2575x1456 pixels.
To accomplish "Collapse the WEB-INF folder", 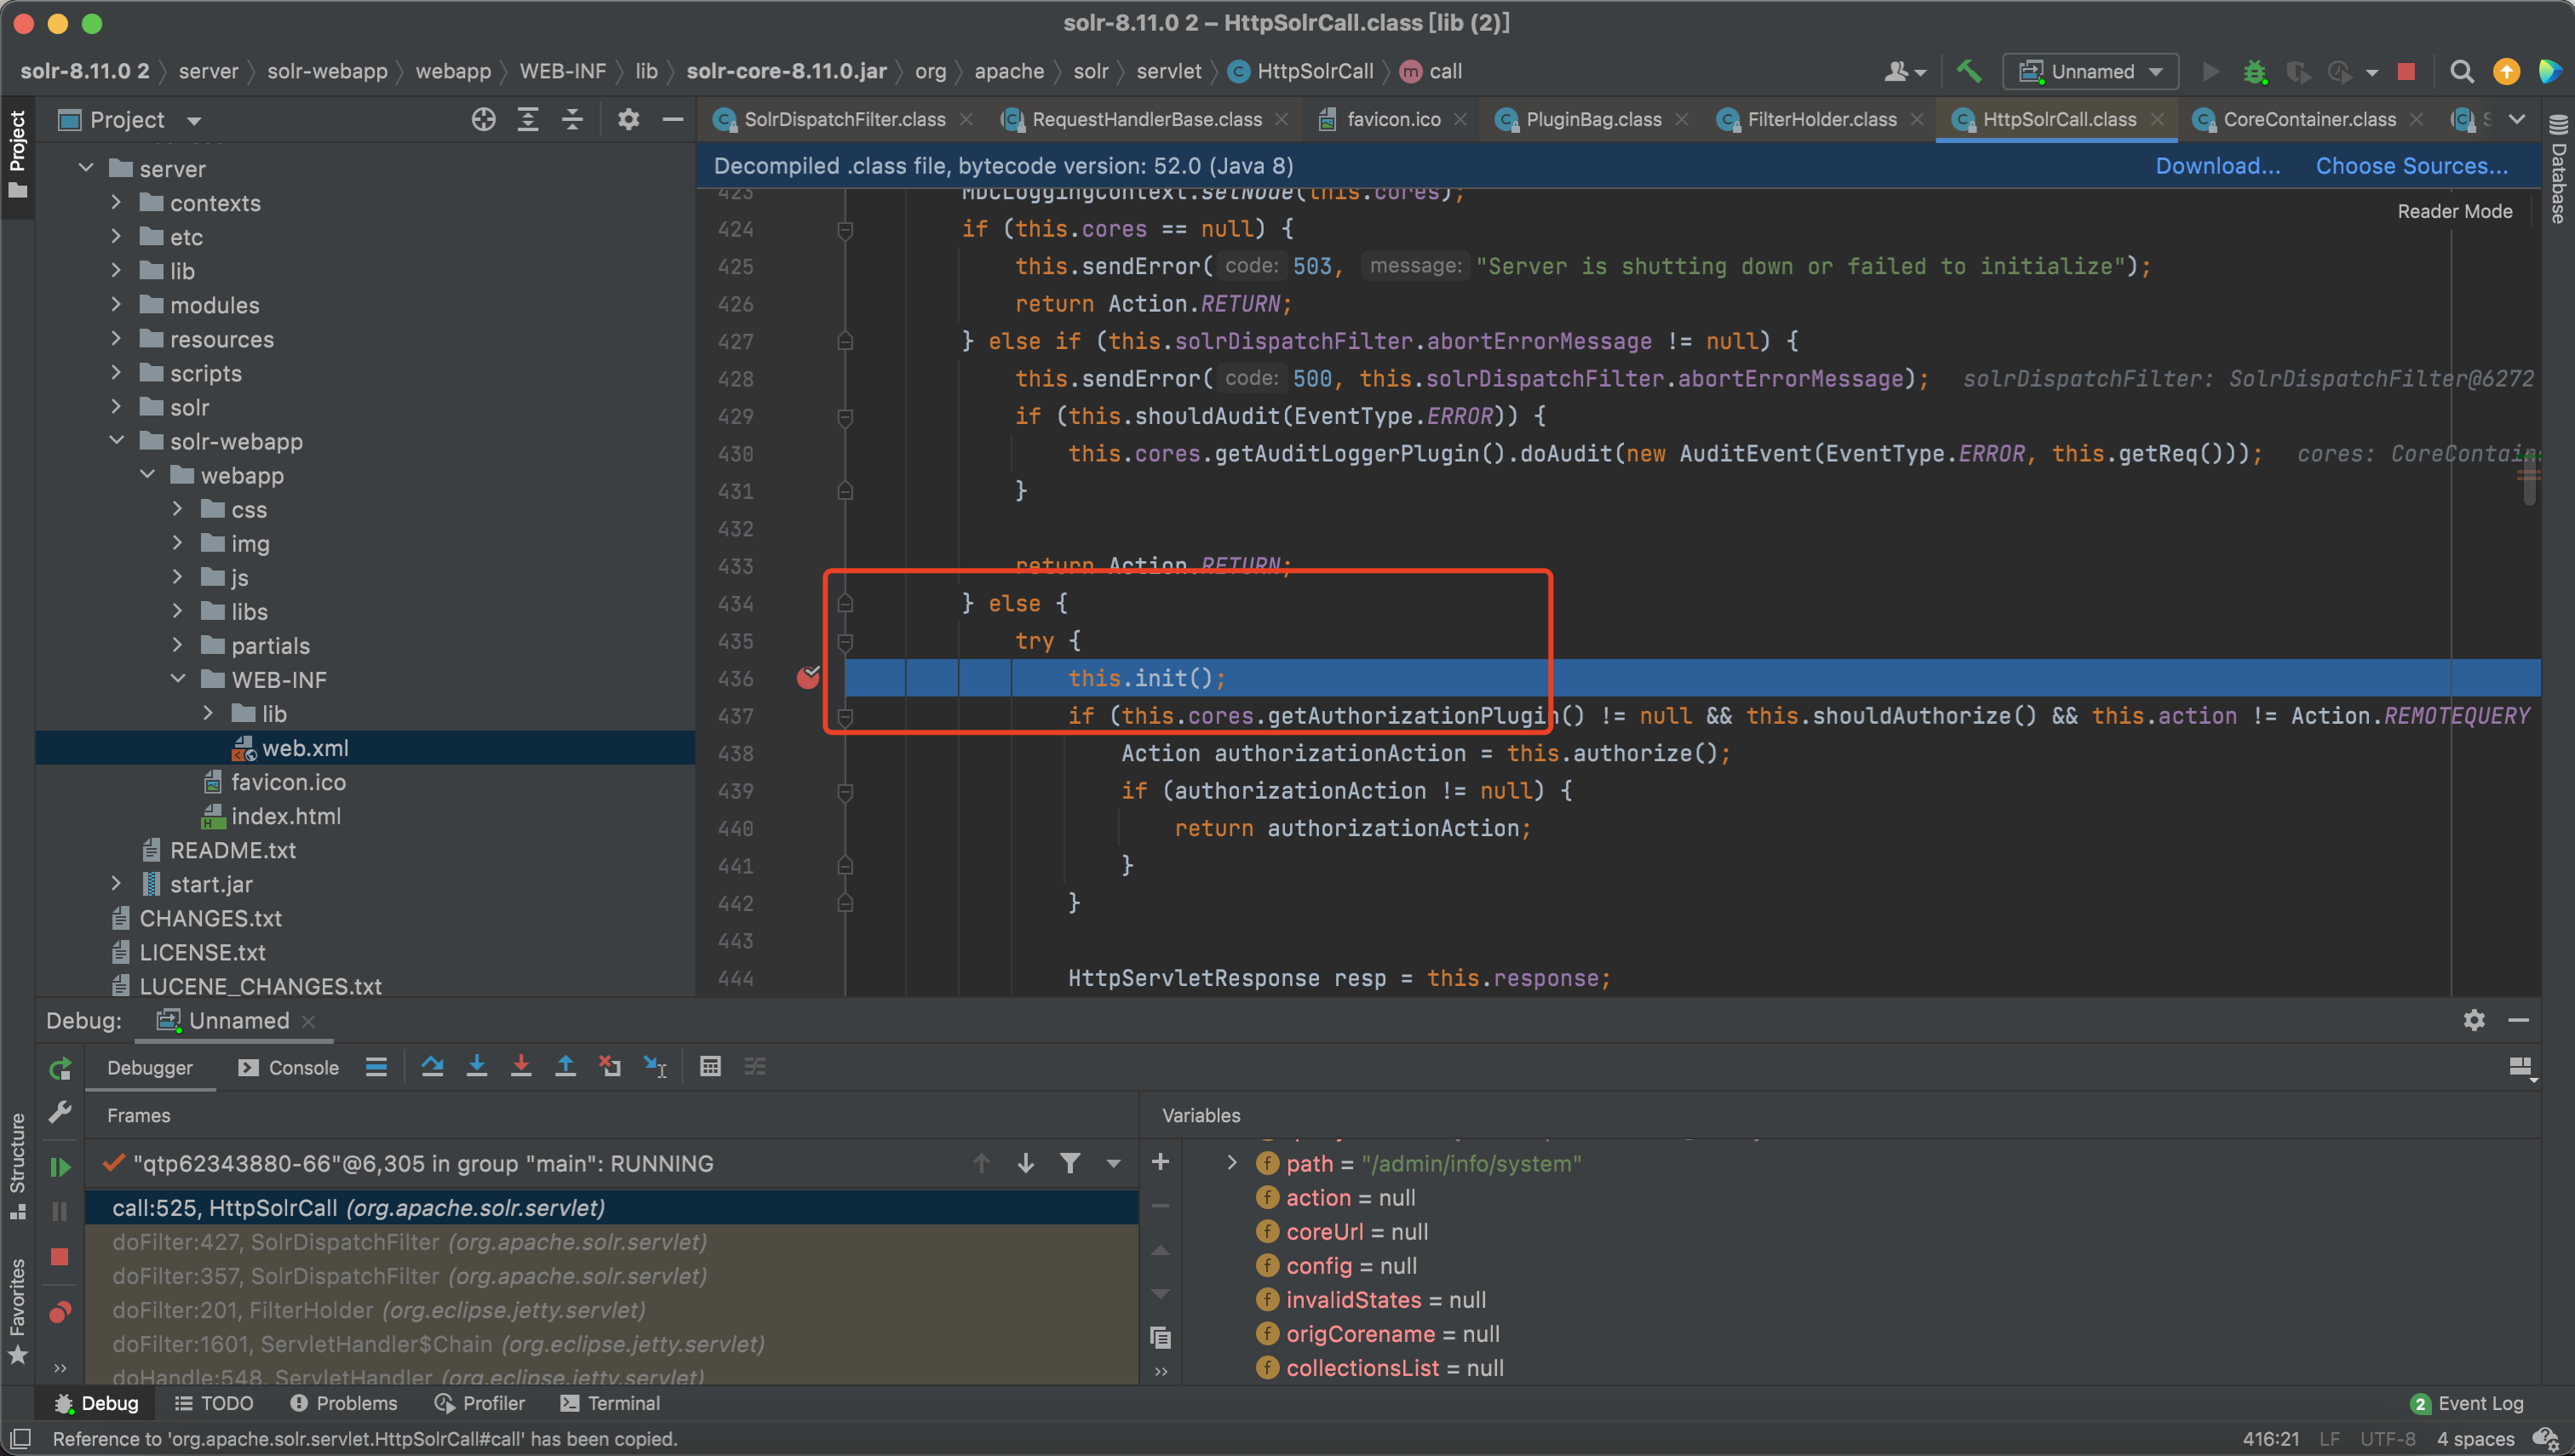I will (178, 679).
